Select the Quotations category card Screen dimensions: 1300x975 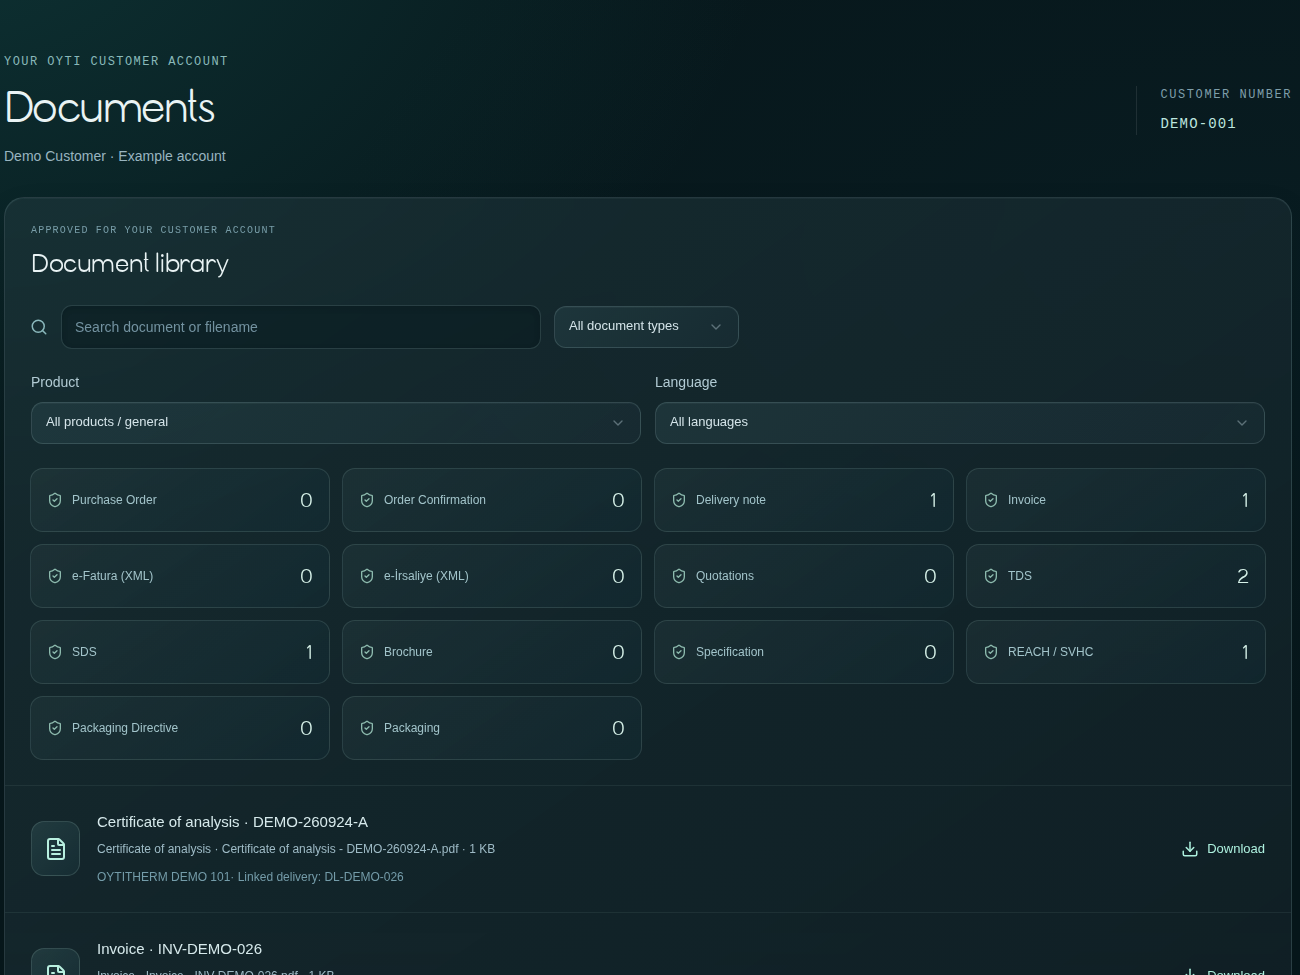click(x=804, y=576)
